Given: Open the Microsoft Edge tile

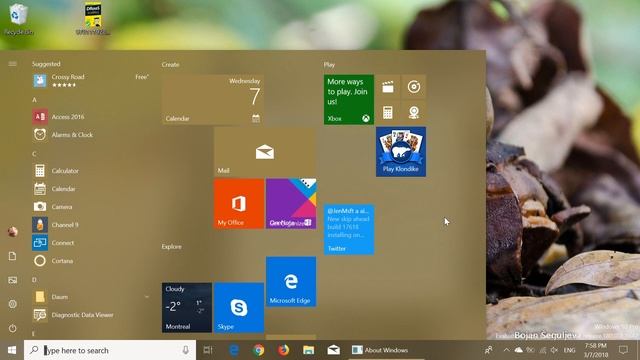Looking at the screenshot, I should tap(291, 282).
